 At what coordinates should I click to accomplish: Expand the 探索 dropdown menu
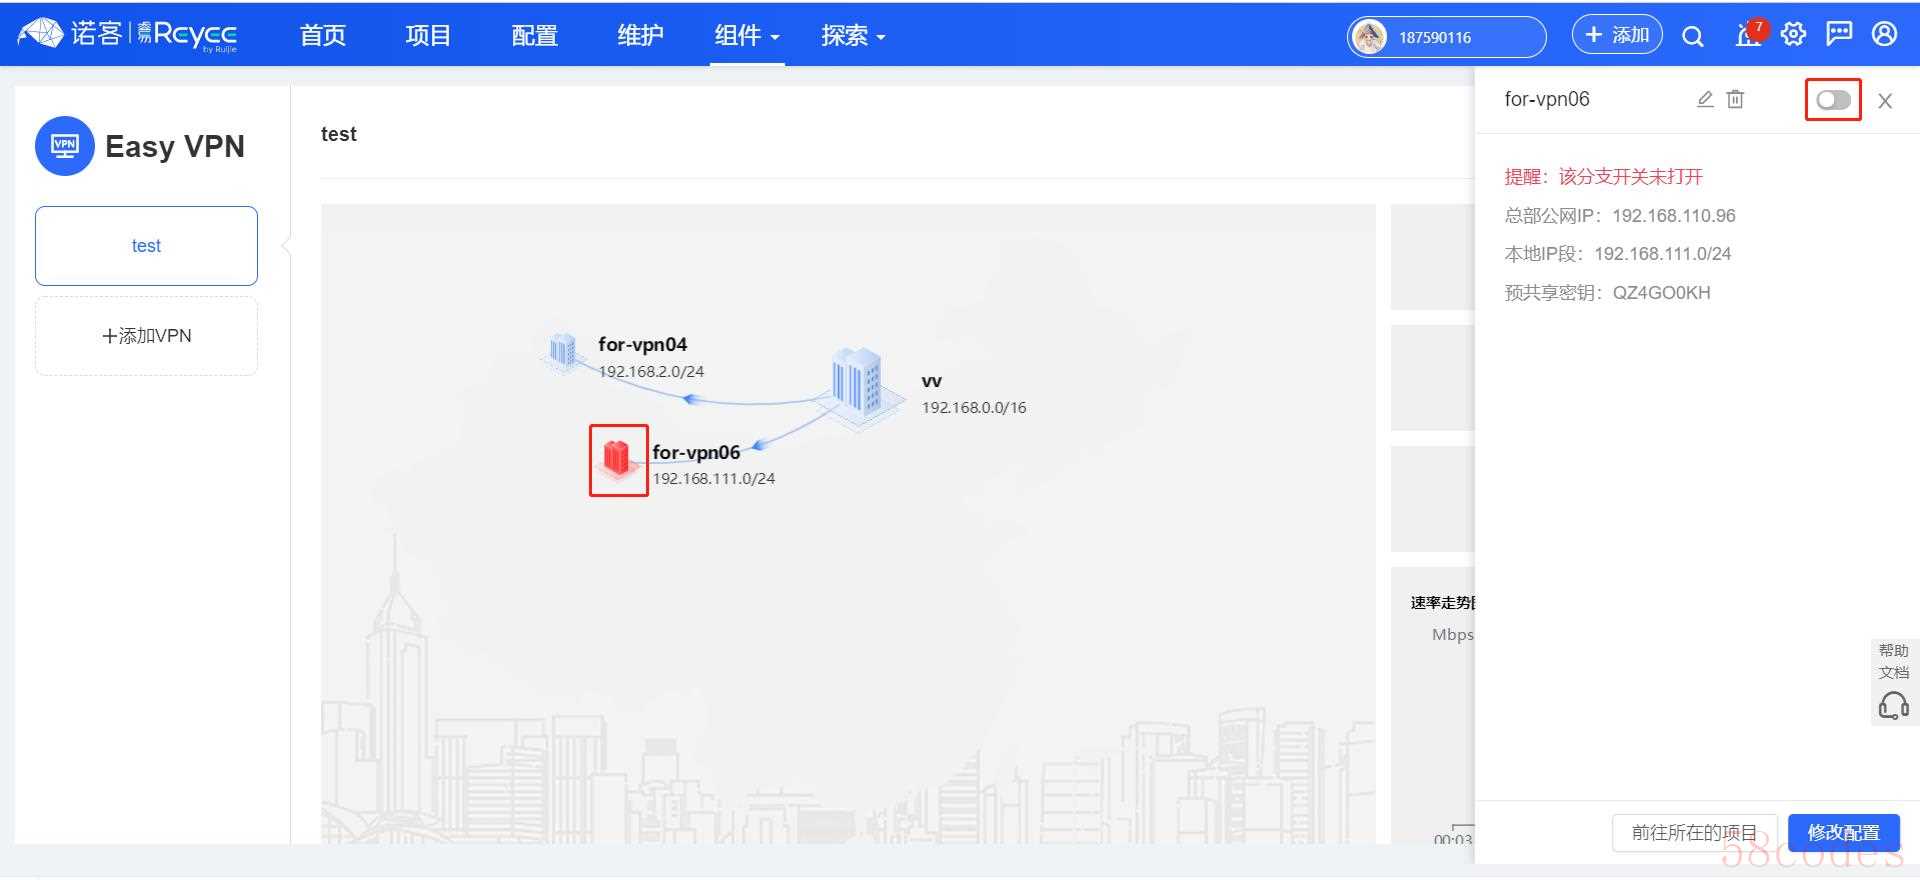coord(852,36)
